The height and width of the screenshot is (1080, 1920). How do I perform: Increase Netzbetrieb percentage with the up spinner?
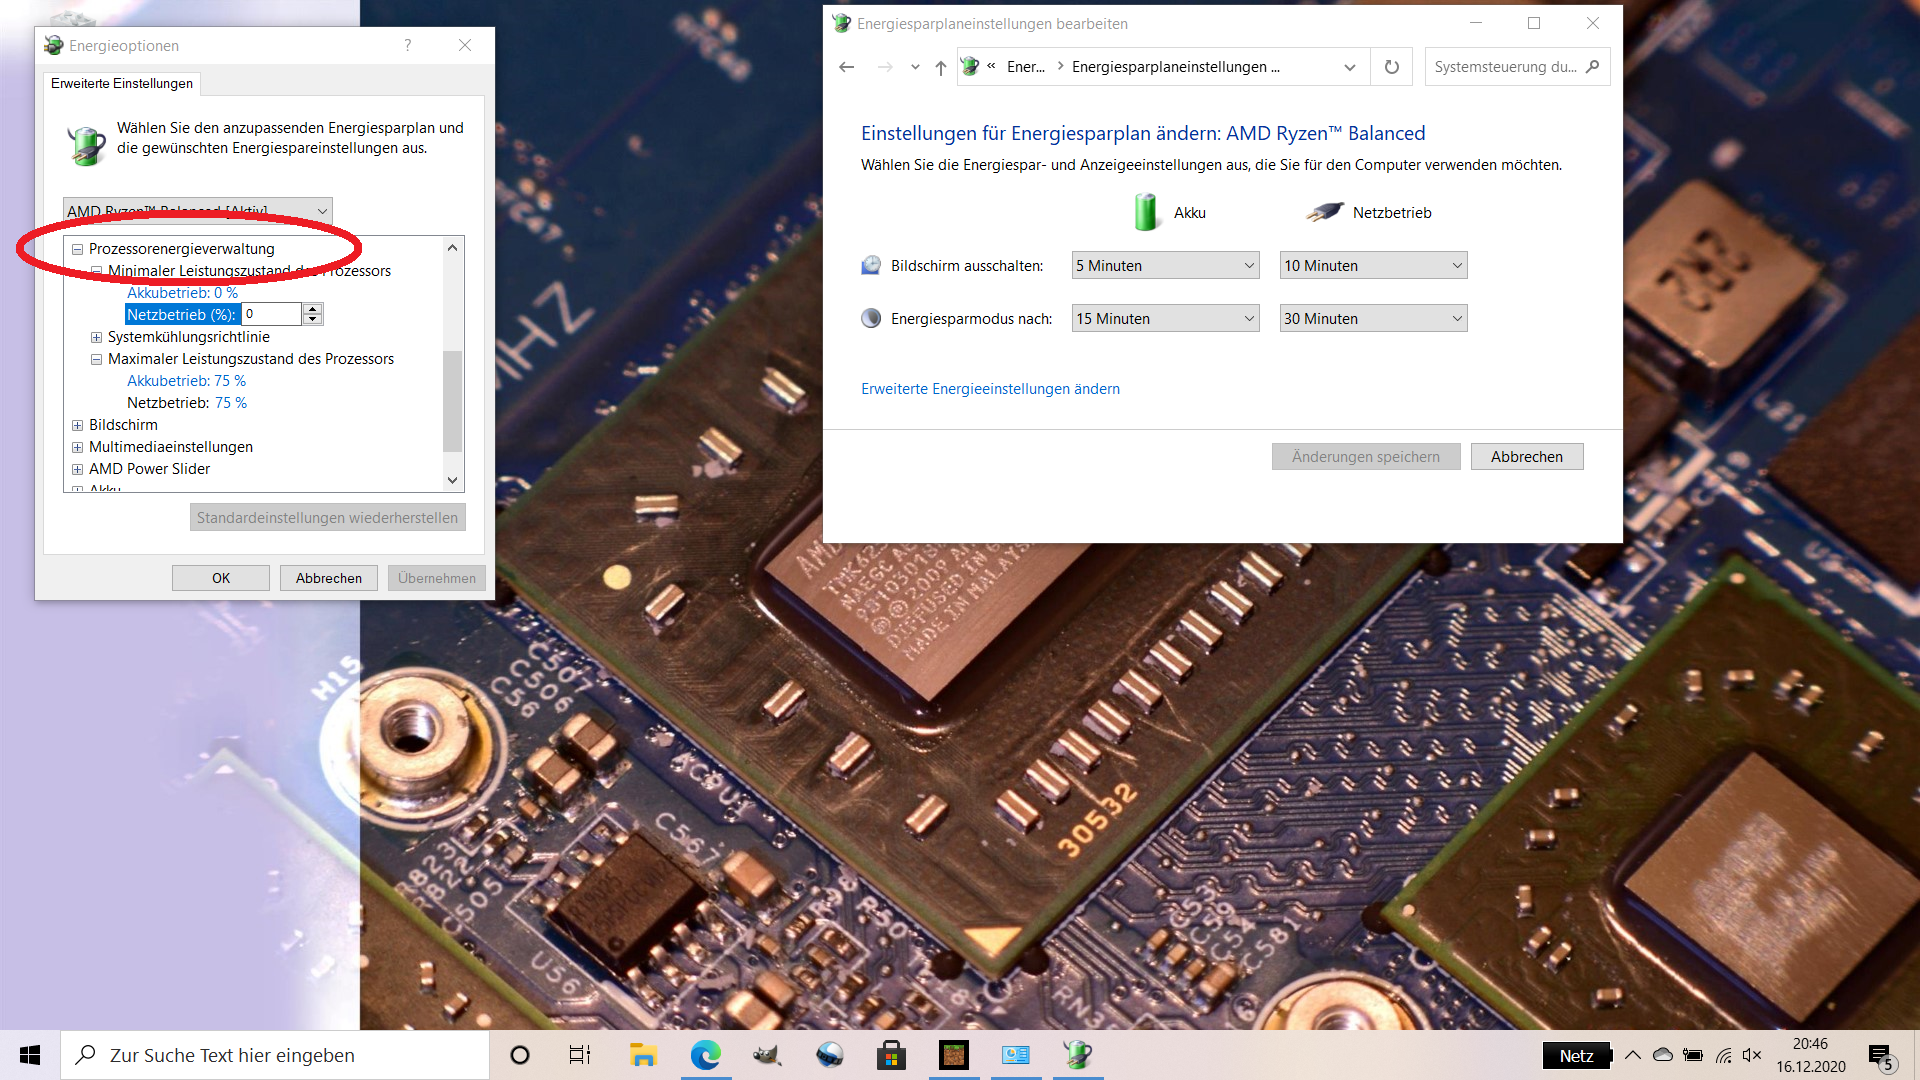point(313,309)
